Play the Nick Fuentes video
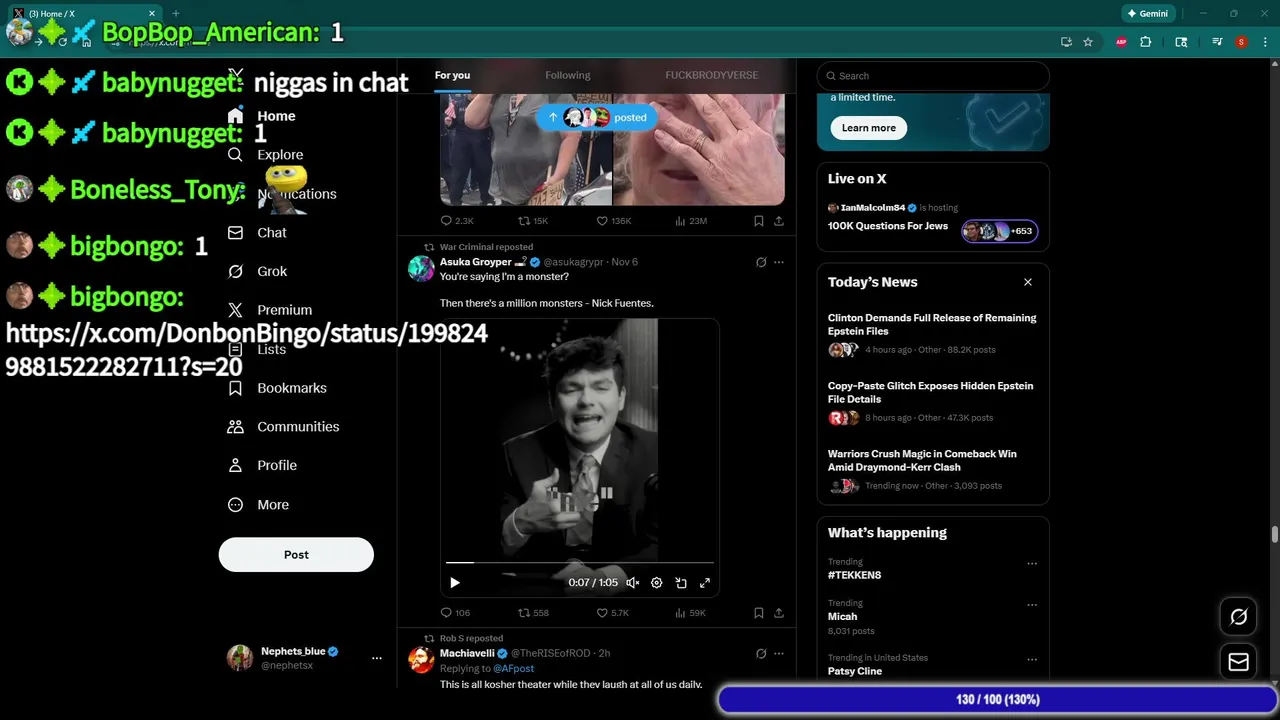This screenshot has width=1280, height=720. [x=455, y=583]
